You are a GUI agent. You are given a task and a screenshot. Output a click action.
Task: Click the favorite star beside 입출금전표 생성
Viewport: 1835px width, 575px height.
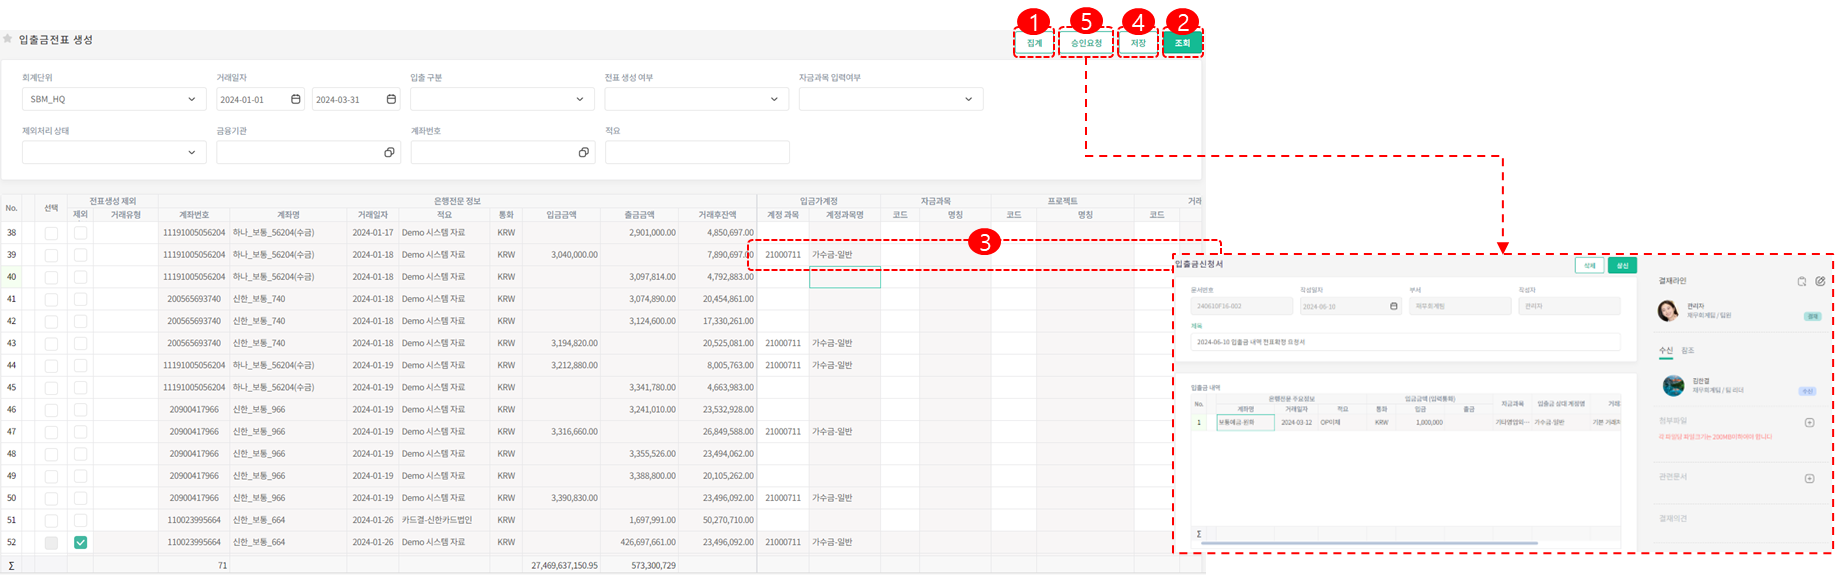pyautogui.click(x=8, y=40)
